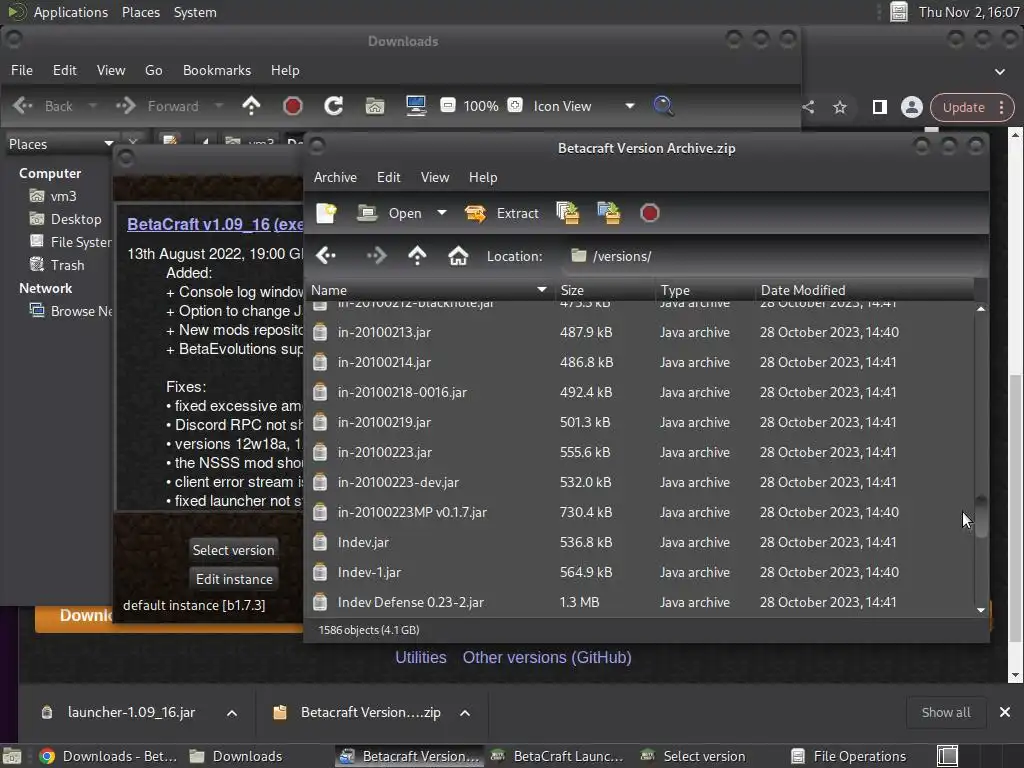Click Select version button in BetaCraft launcher
Viewport: 1024px width, 768px height.
234,550
